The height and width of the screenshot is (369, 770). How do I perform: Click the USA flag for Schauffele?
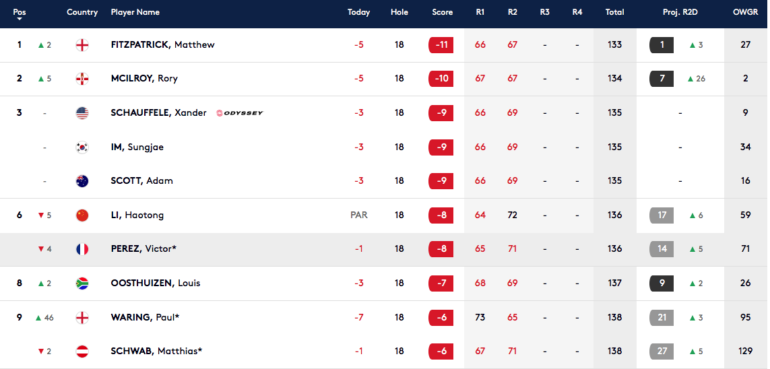tap(82, 113)
